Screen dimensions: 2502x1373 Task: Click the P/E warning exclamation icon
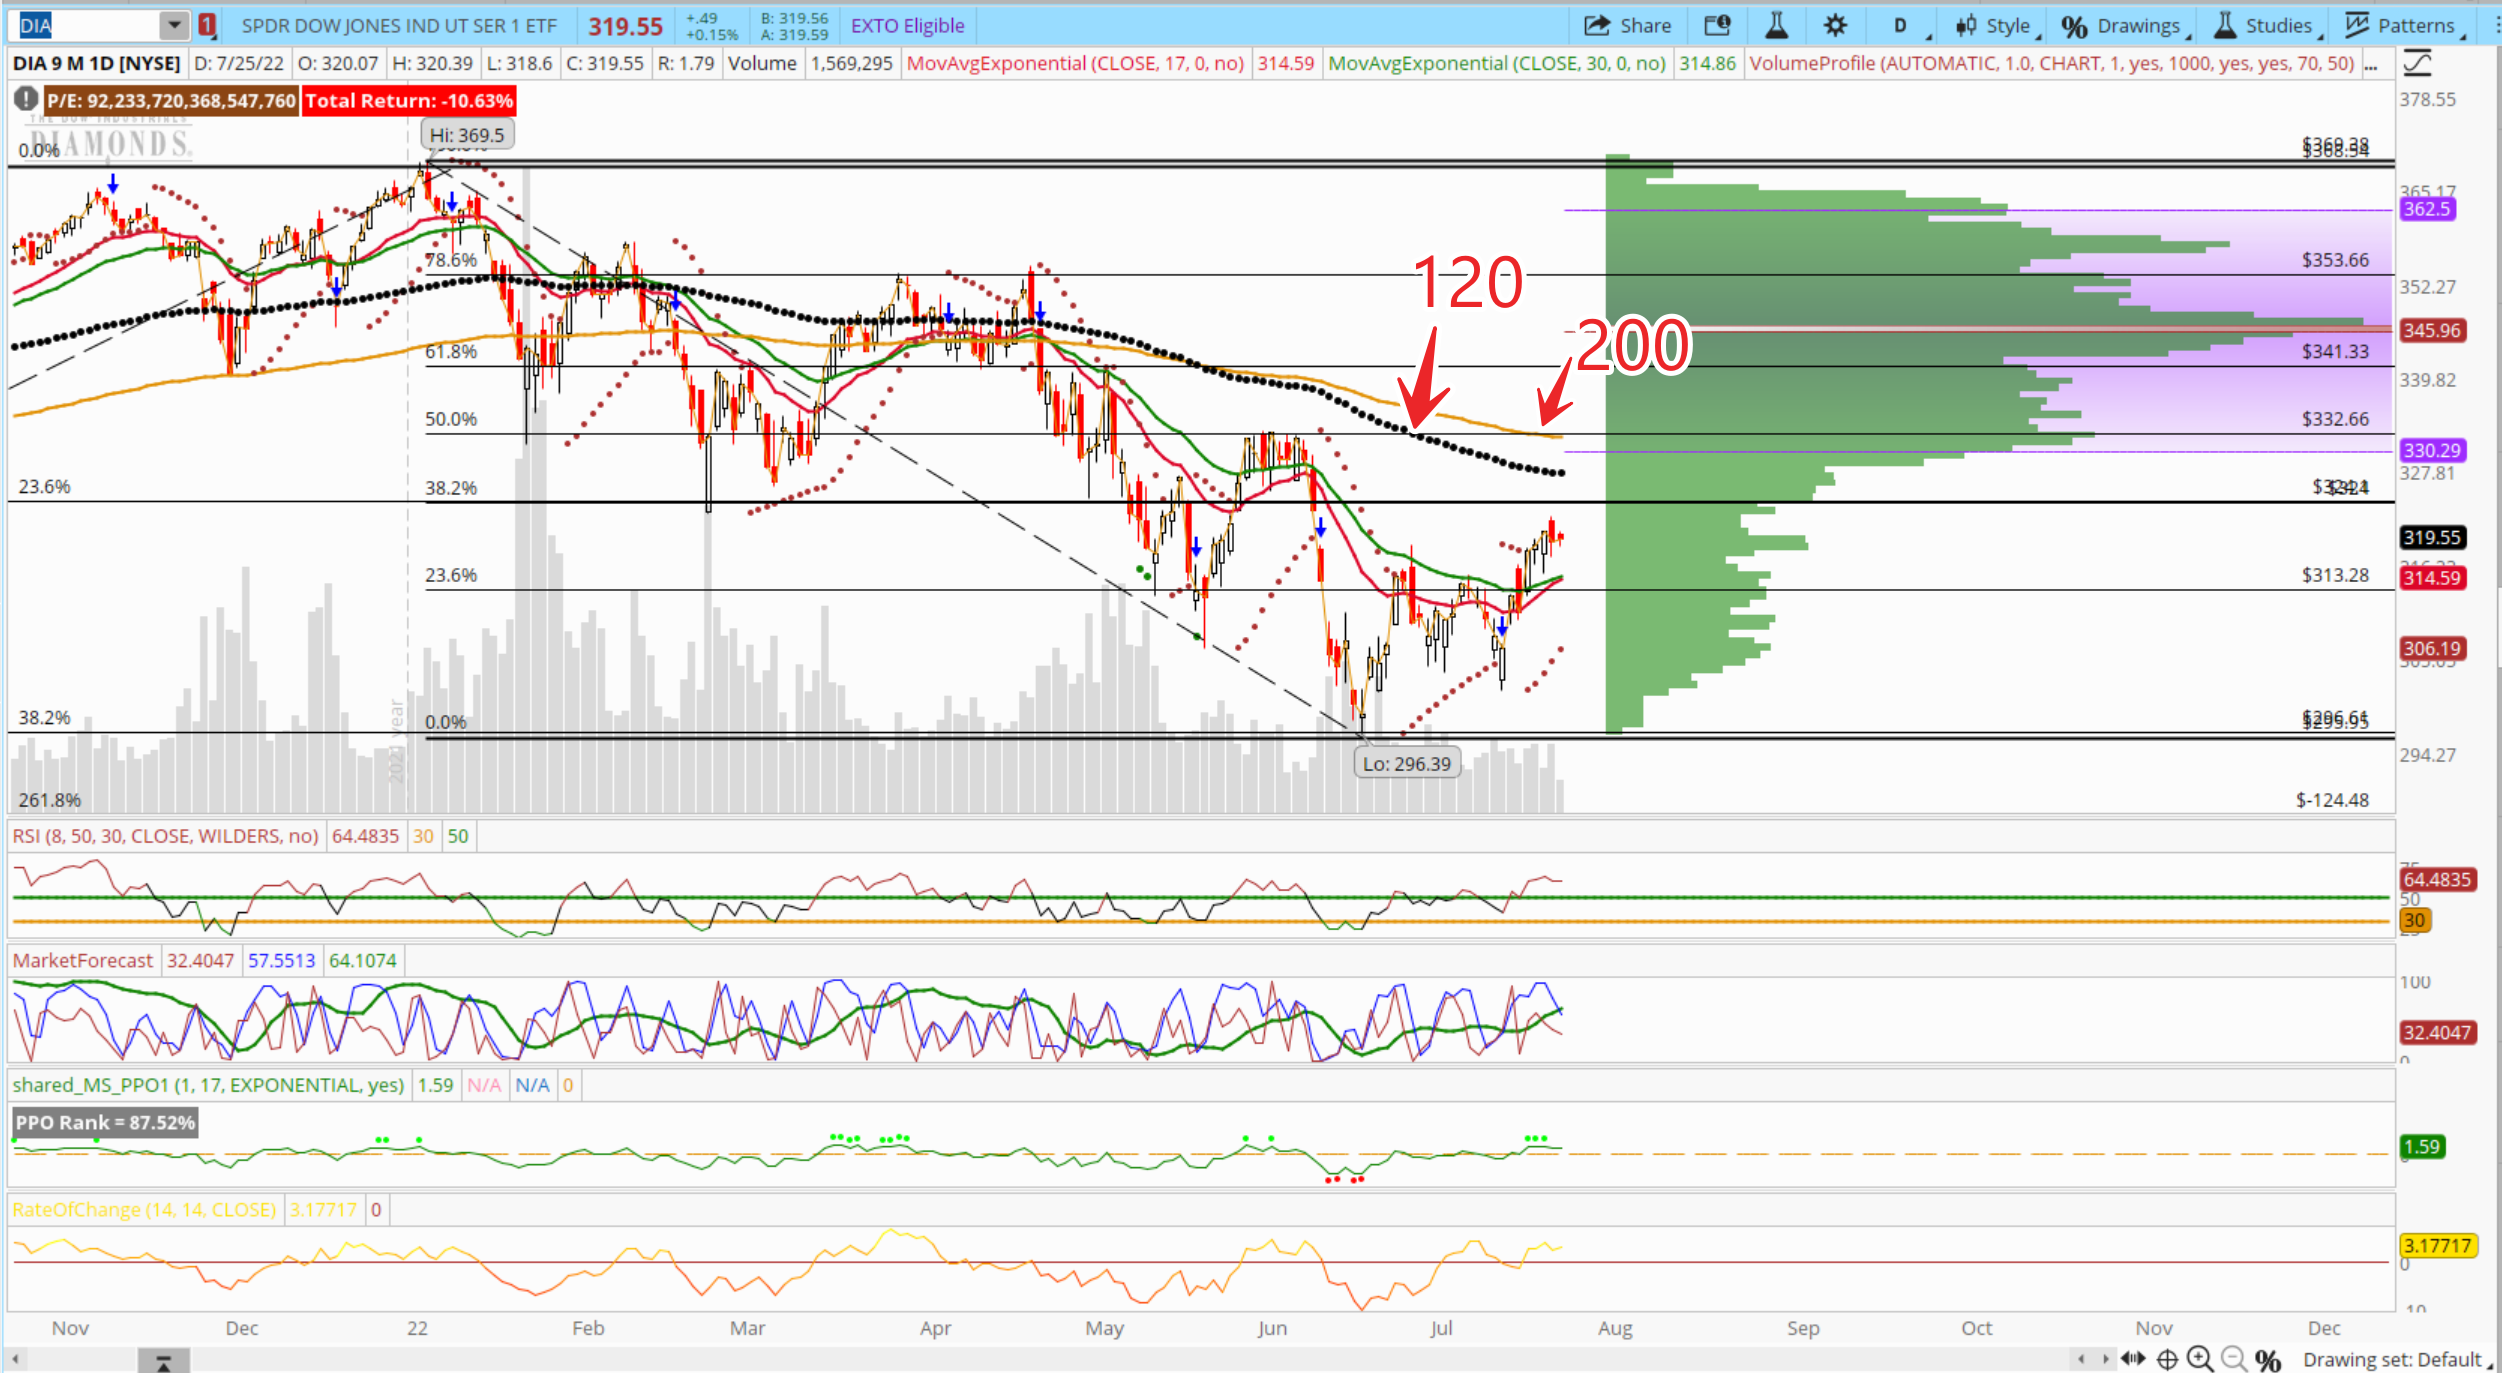tap(26, 100)
